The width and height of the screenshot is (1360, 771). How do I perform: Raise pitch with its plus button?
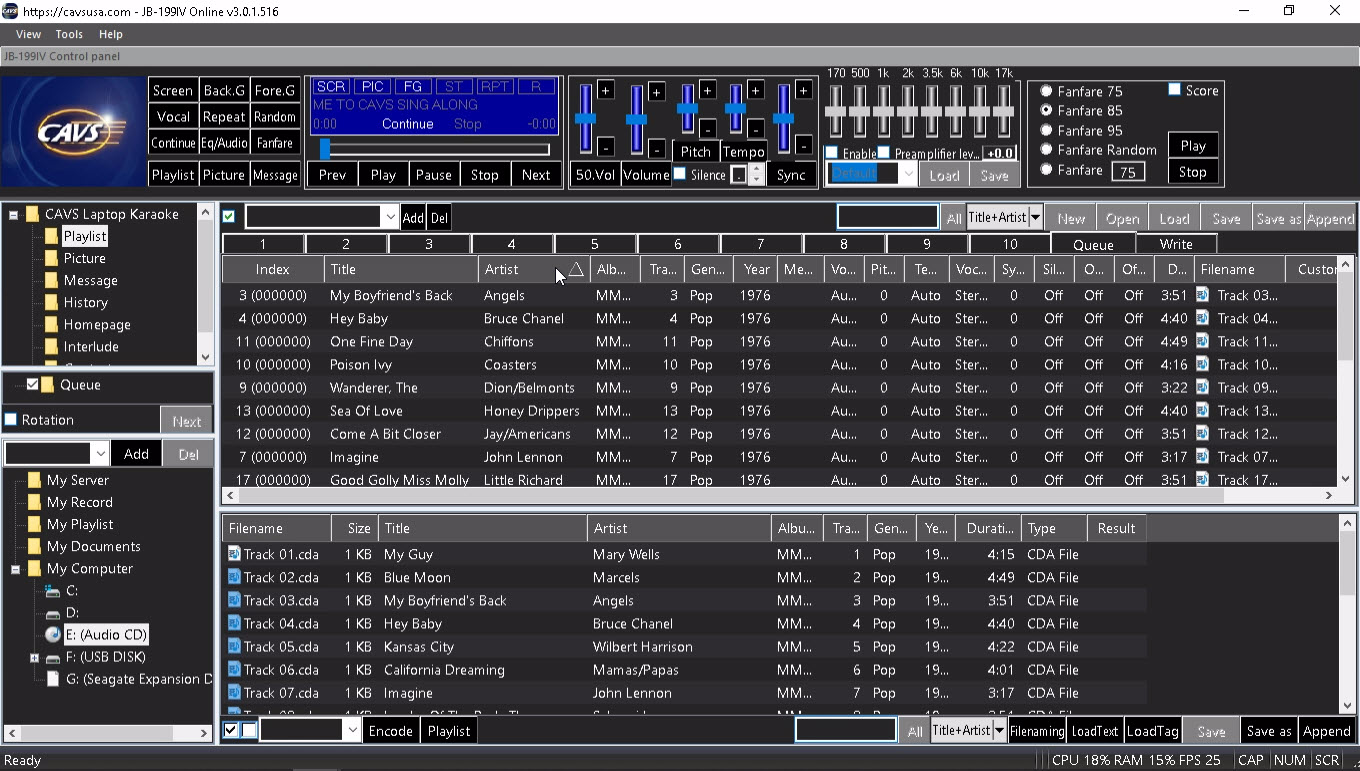point(707,91)
